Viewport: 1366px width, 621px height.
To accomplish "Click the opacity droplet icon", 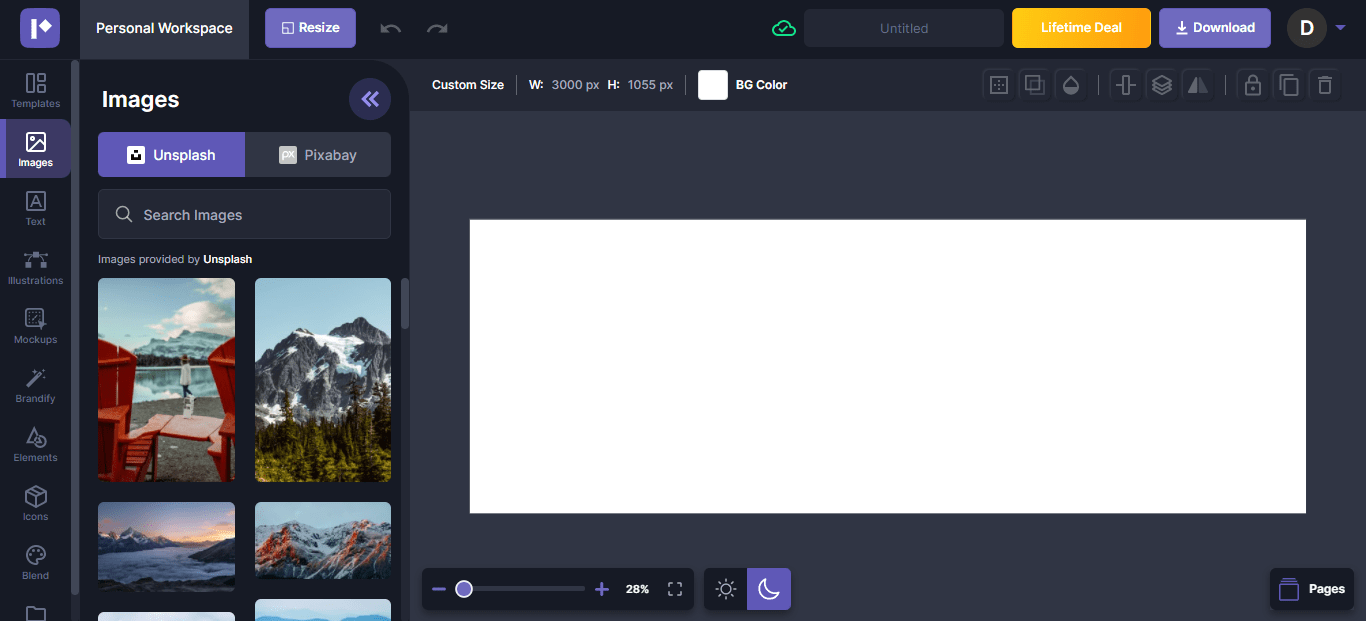I will click(x=1071, y=85).
